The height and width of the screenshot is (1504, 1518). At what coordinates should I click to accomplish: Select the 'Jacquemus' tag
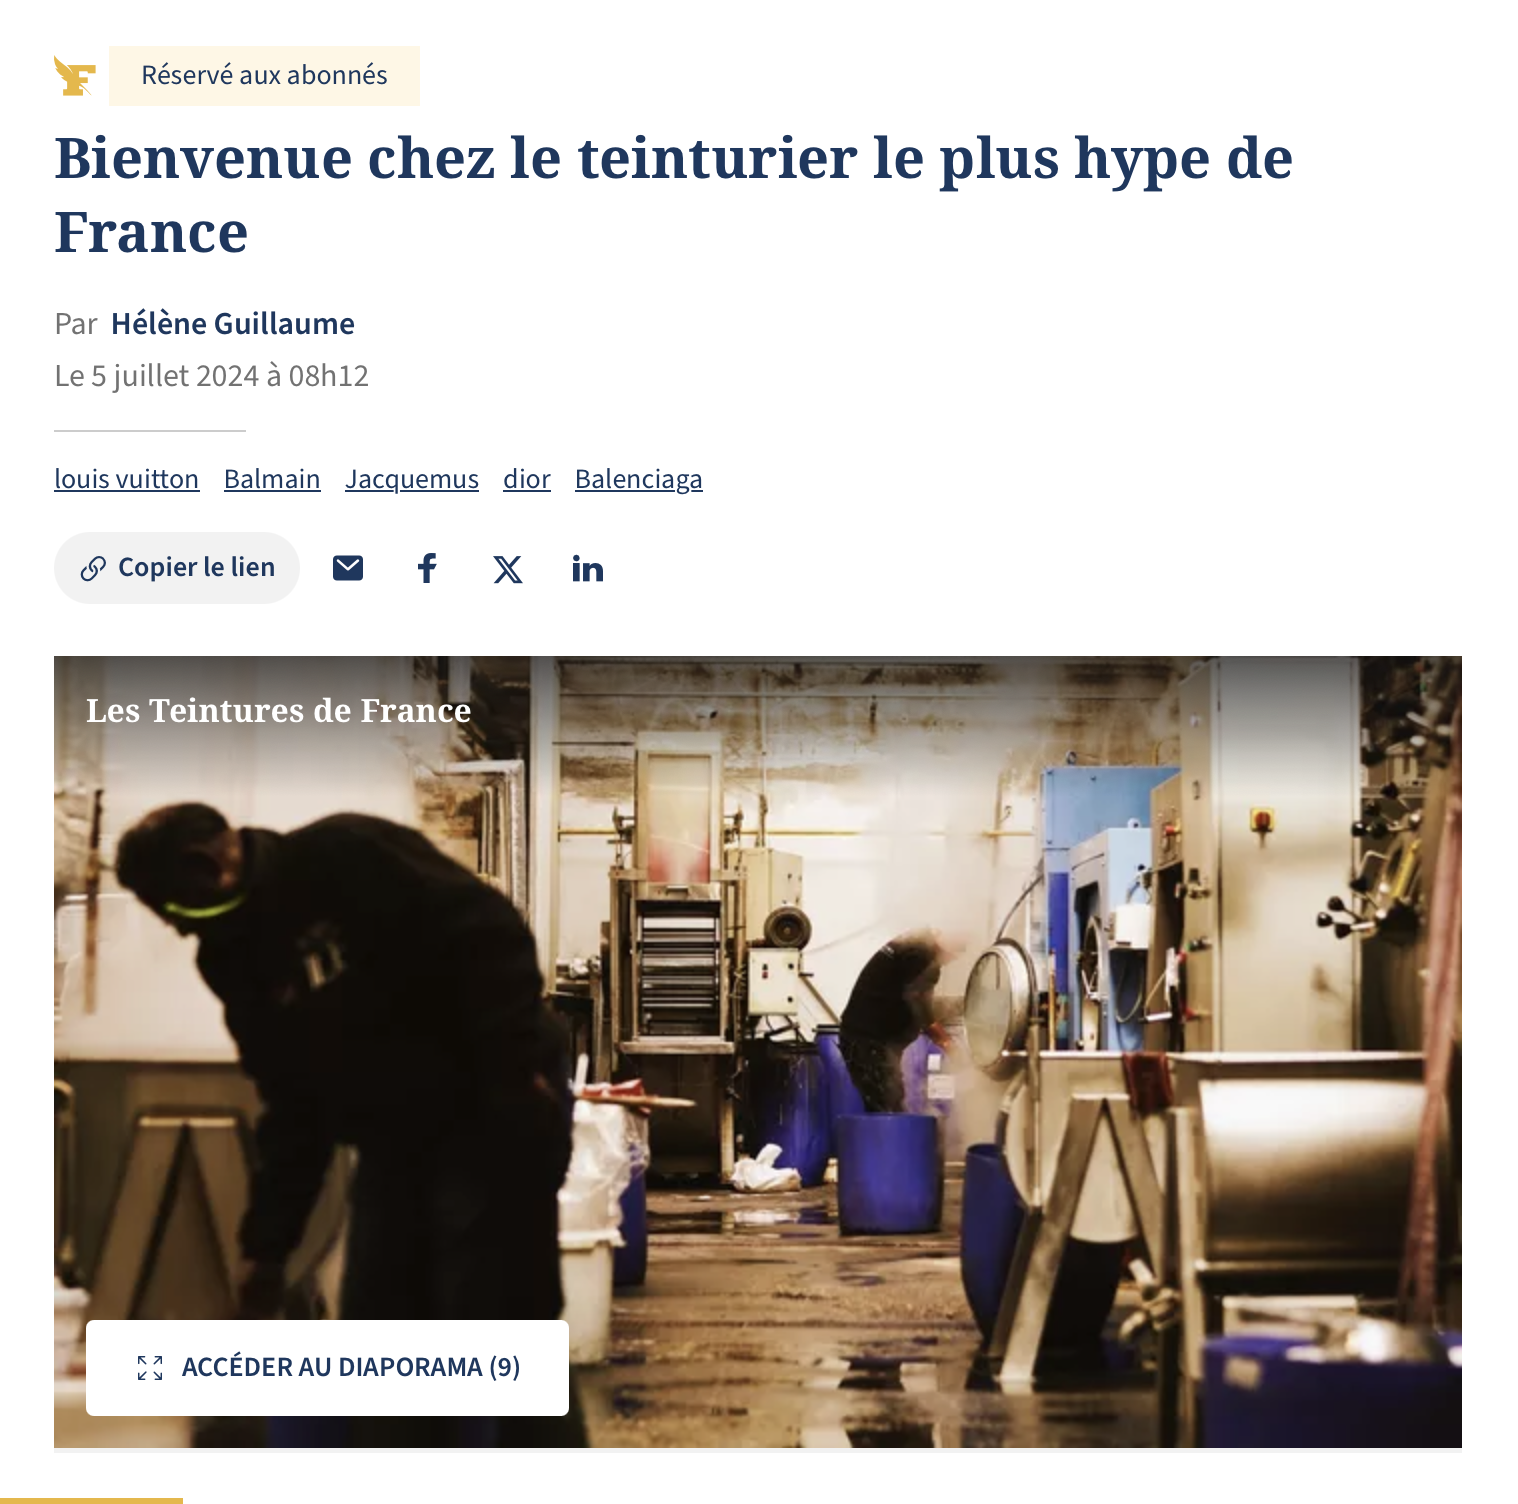click(412, 479)
